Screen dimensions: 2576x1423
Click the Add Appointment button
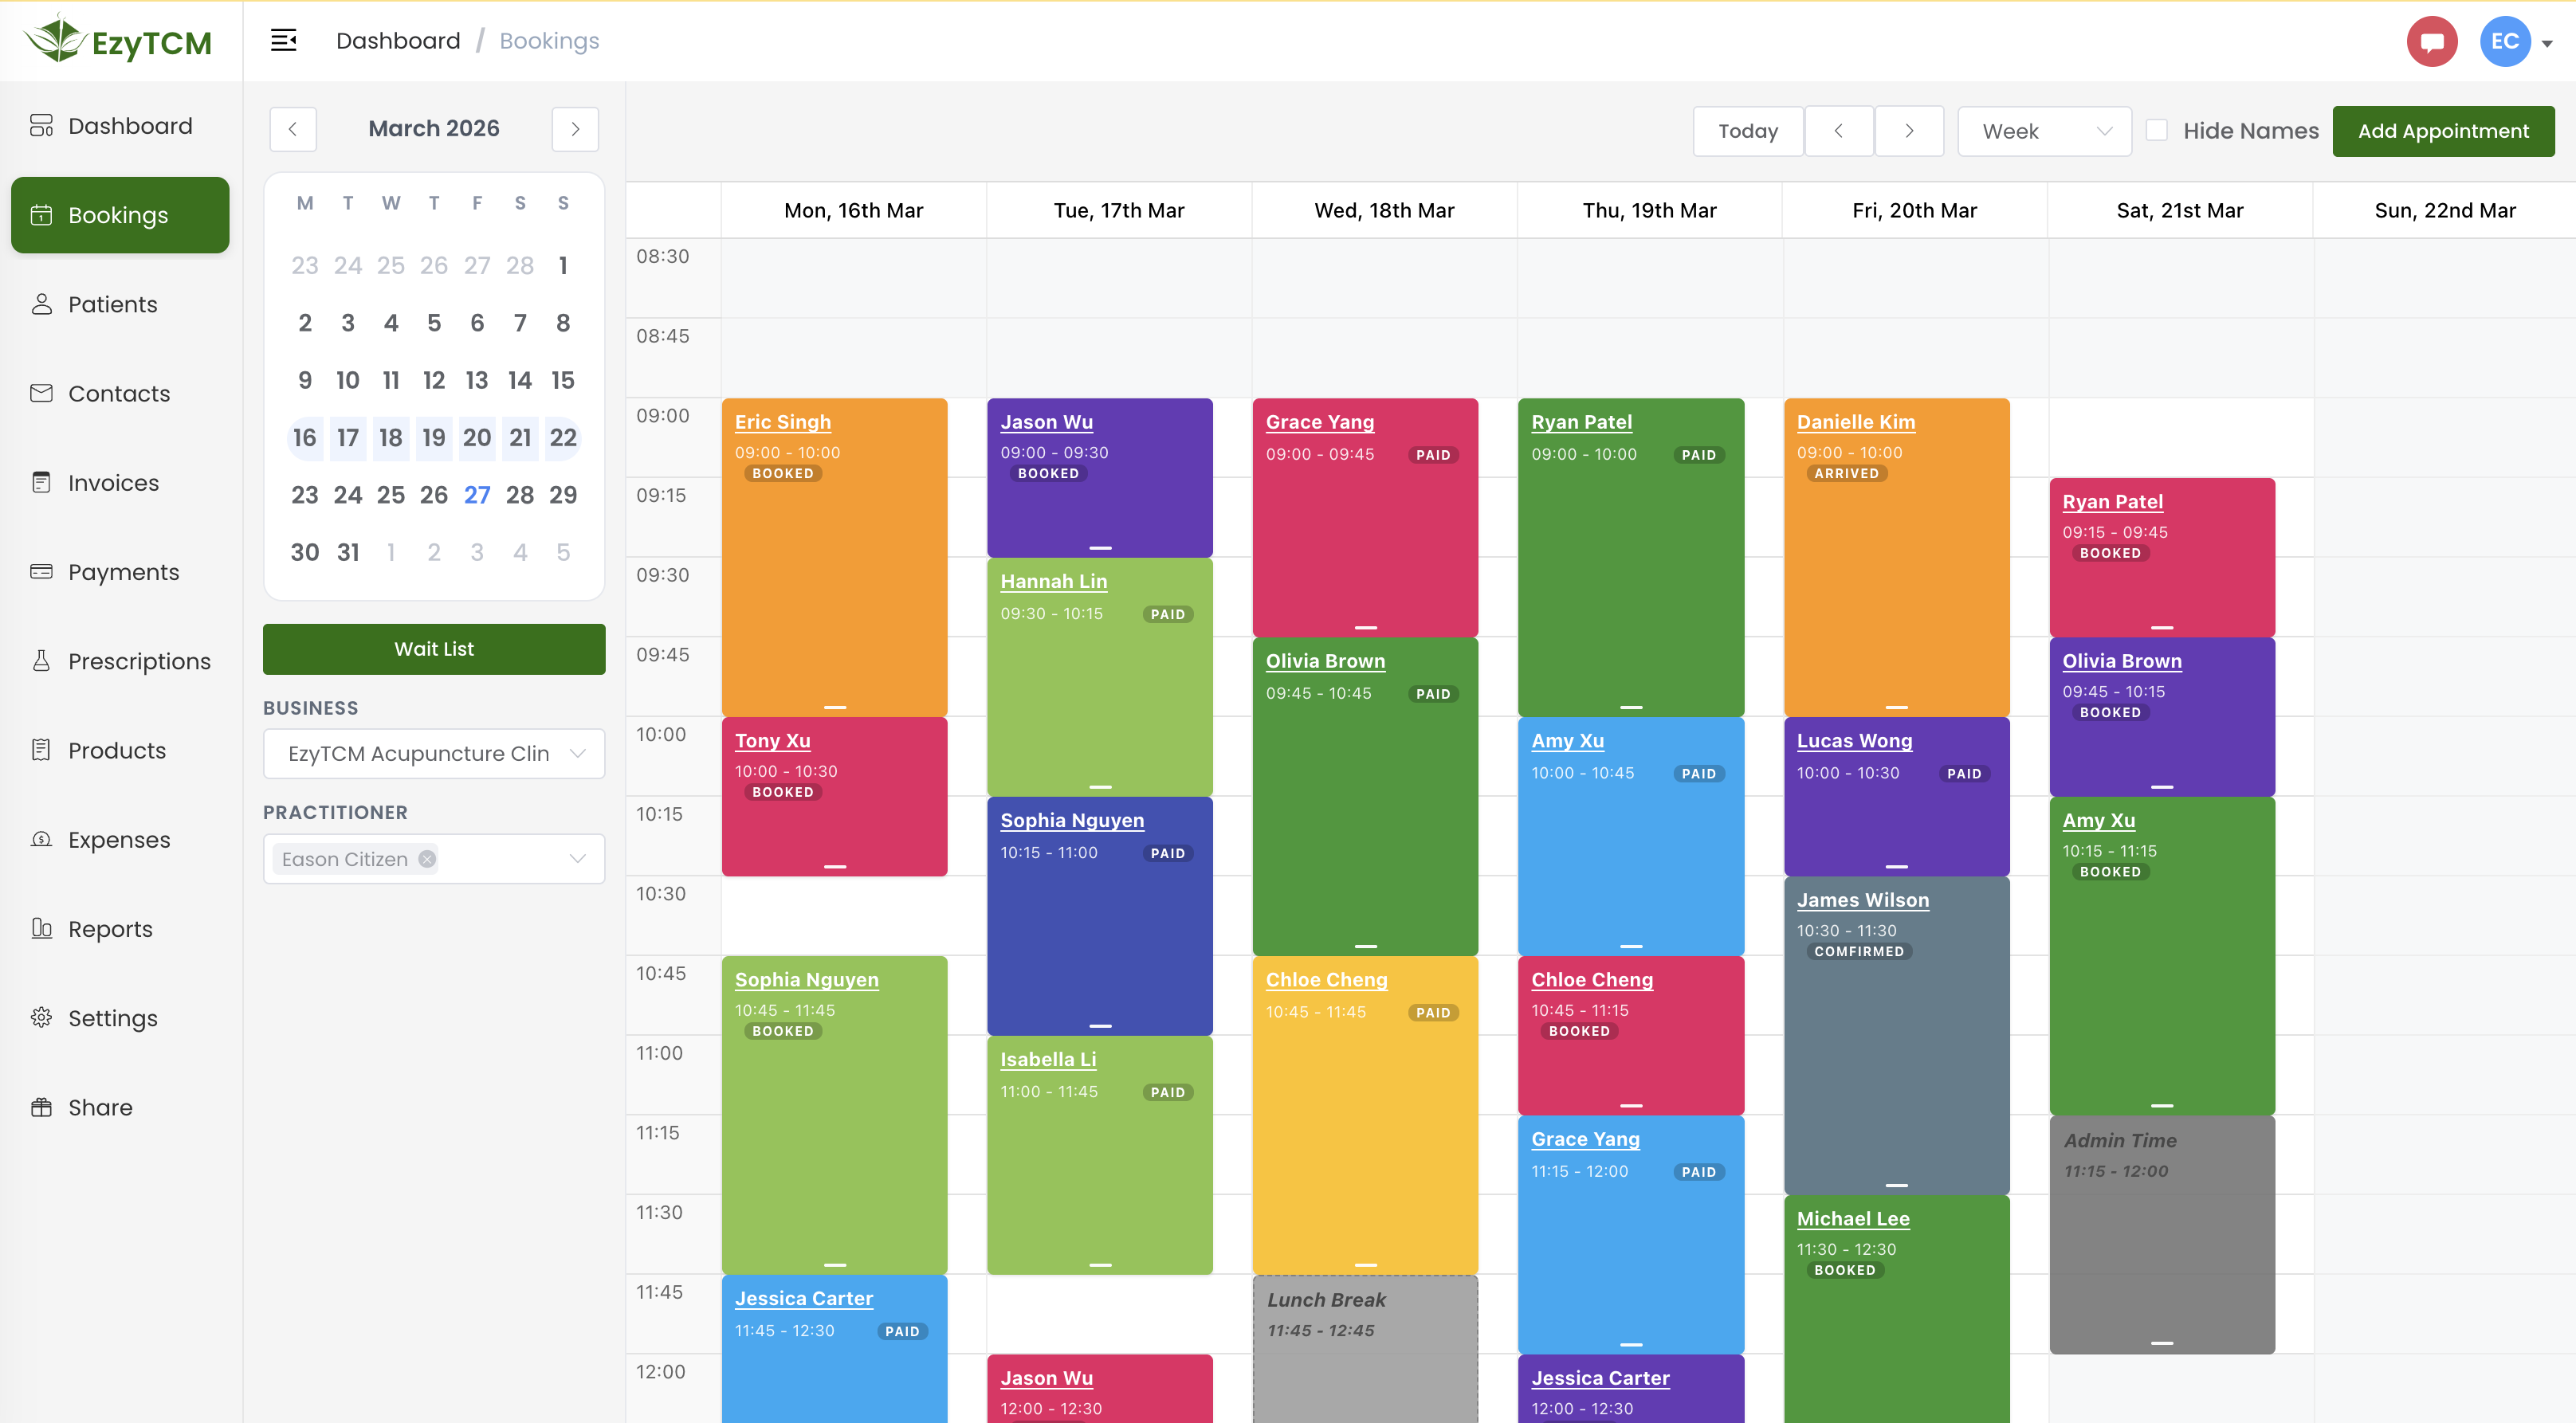click(2442, 131)
